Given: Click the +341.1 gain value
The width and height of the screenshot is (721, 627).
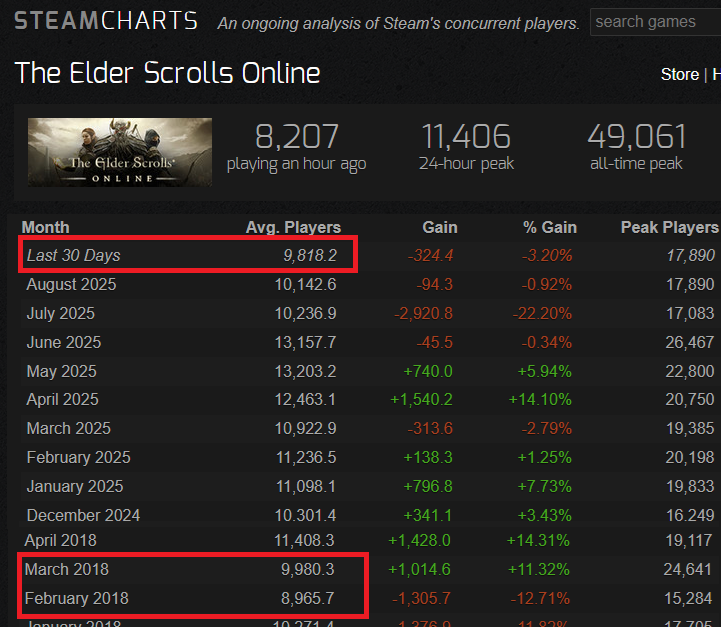Looking at the screenshot, I should click(428, 515).
